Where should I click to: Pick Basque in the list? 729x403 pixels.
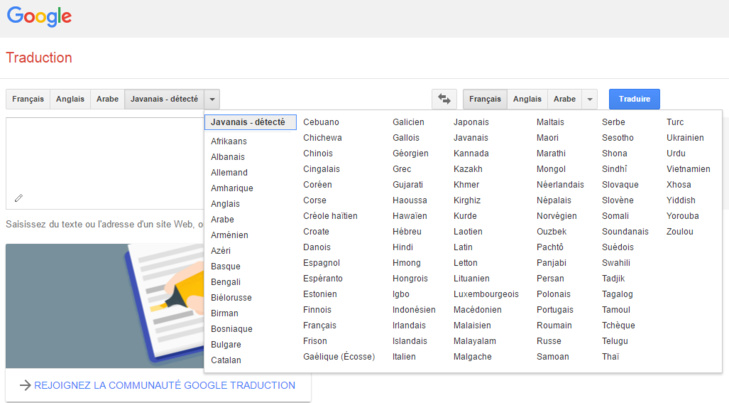(x=225, y=266)
